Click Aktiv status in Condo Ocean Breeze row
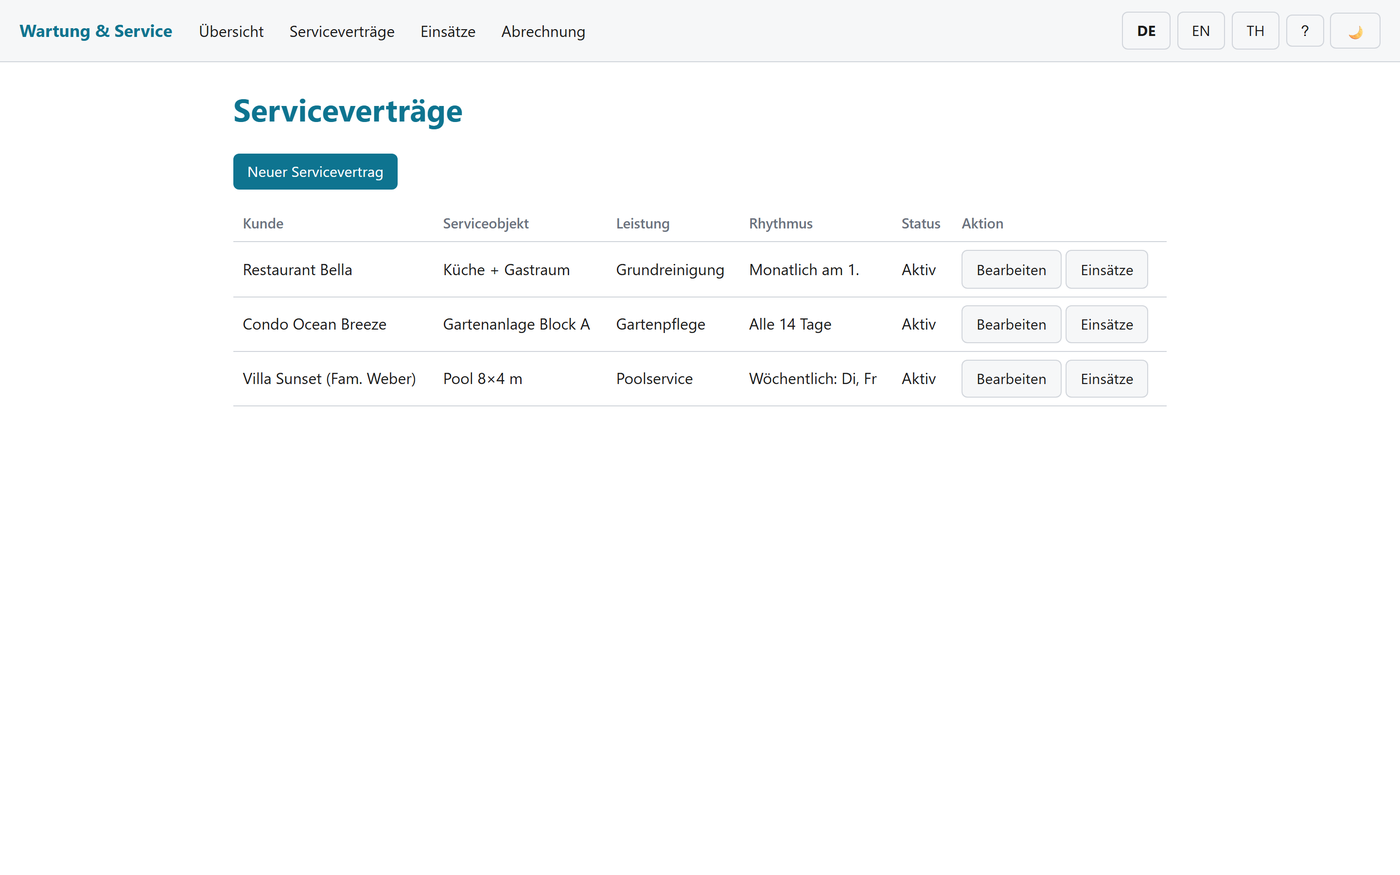 click(919, 324)
